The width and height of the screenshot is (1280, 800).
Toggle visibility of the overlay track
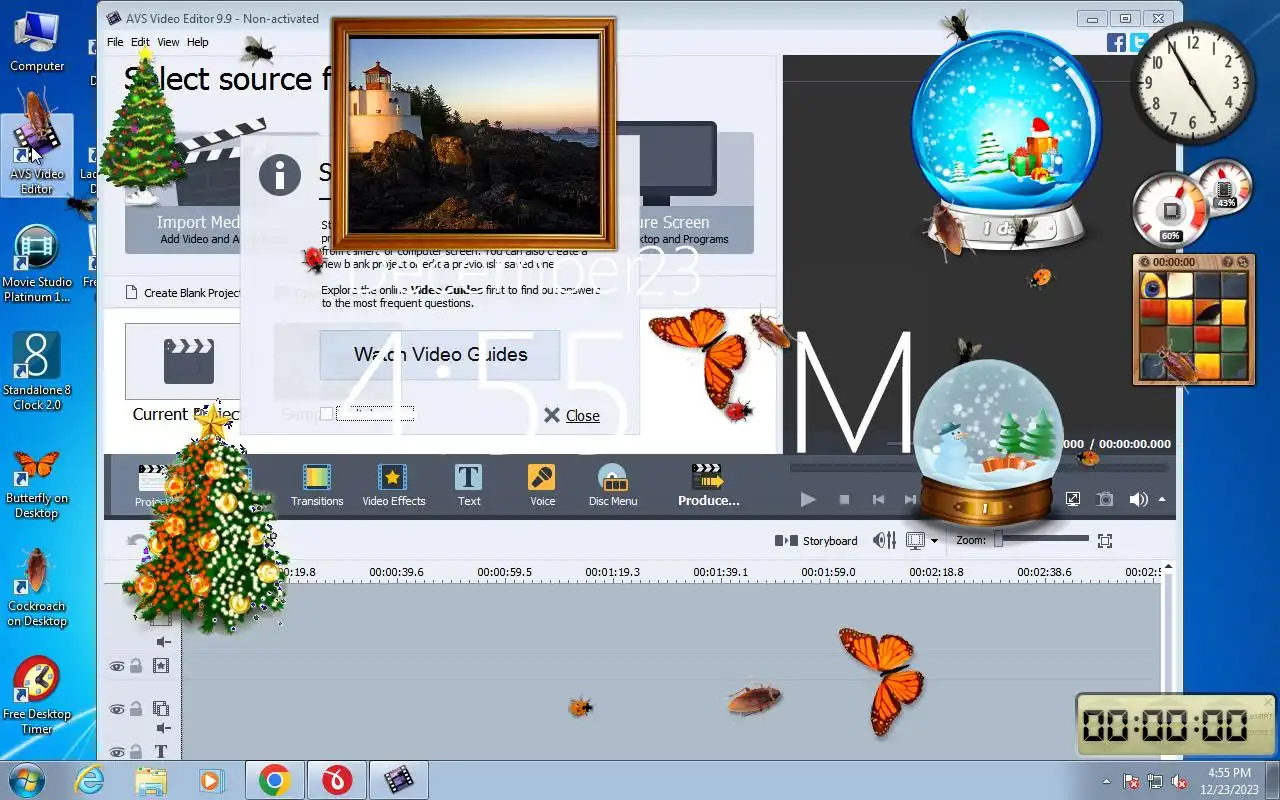pos(117,709)
